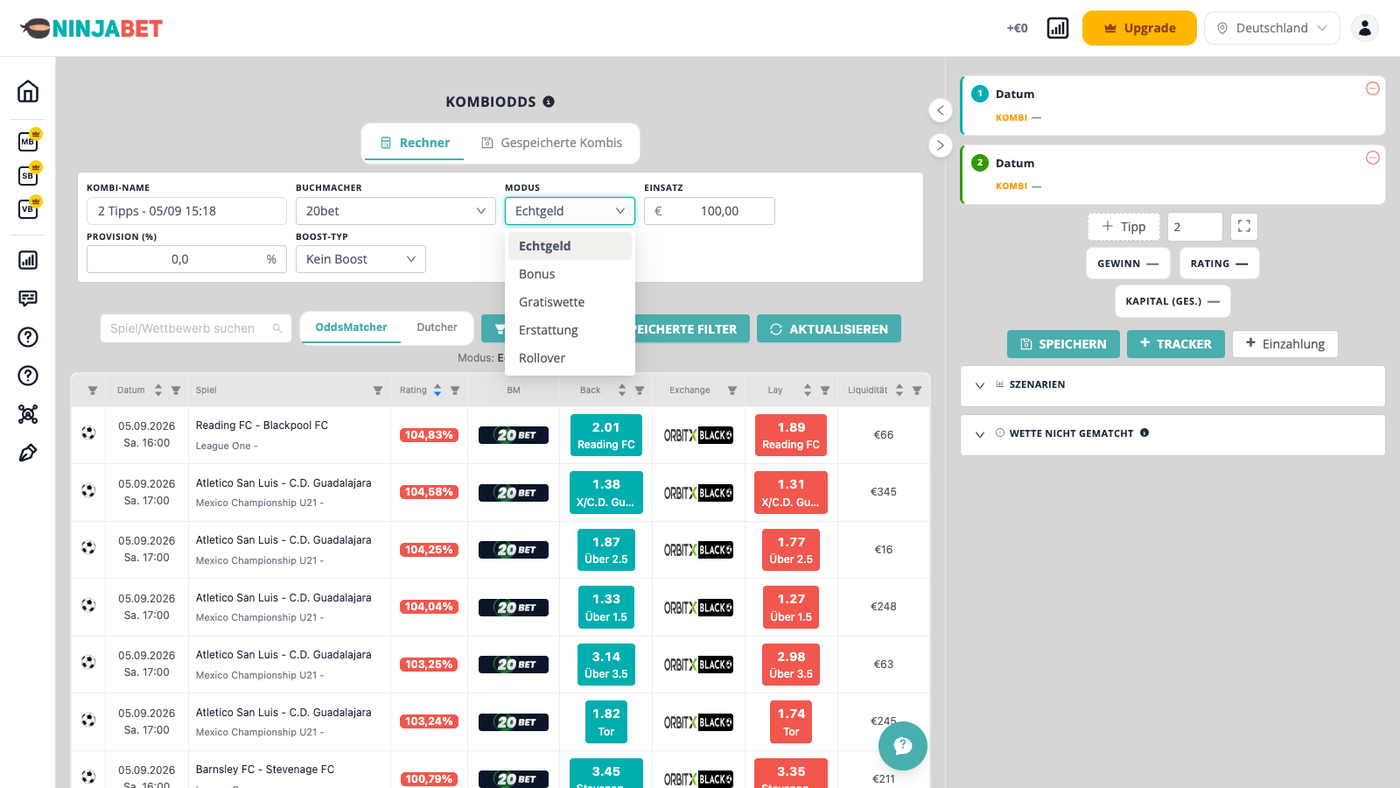Select Erstattung mode option

point(570,330)
